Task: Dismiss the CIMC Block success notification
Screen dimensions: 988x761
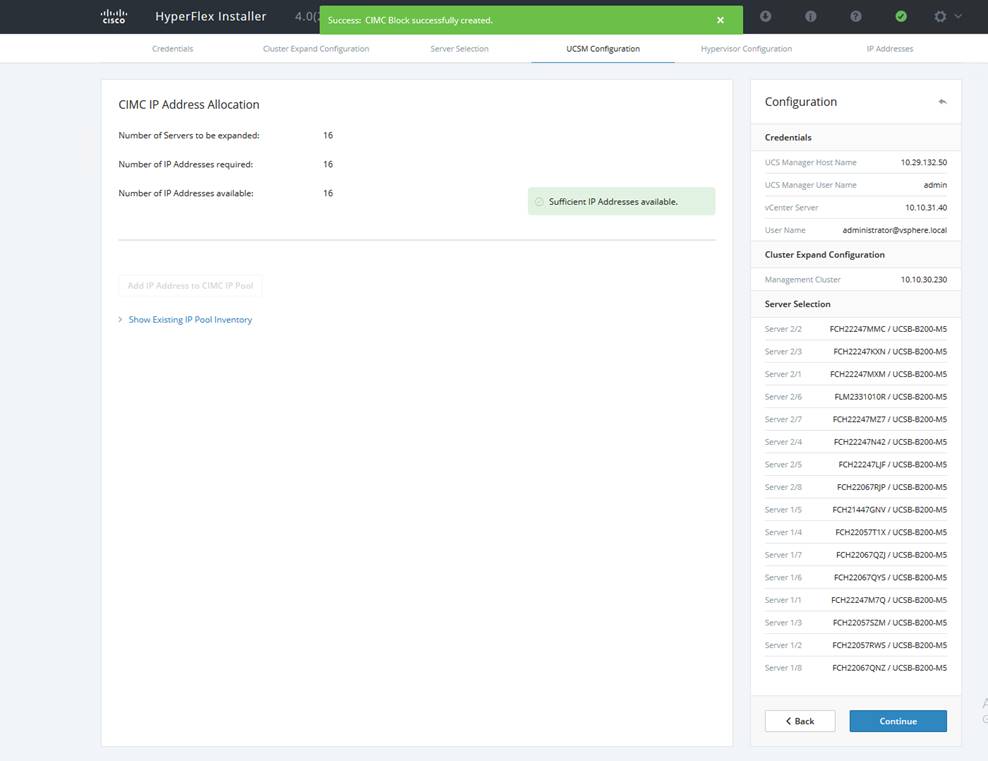Action: [720, 20]
